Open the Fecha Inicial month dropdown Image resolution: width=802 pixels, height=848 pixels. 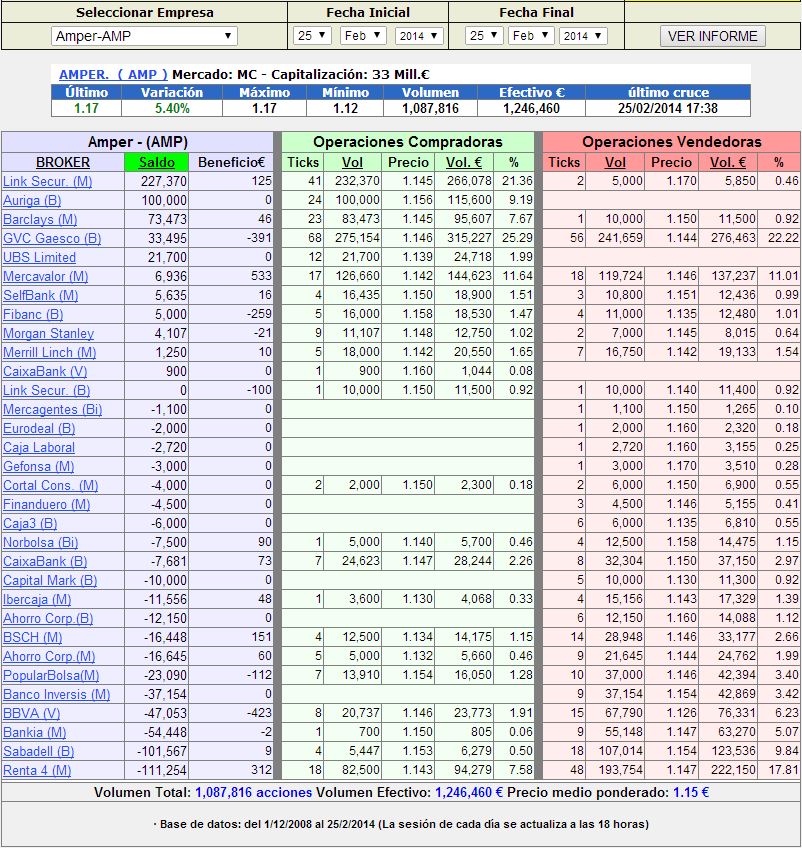(x=362, y=36)
